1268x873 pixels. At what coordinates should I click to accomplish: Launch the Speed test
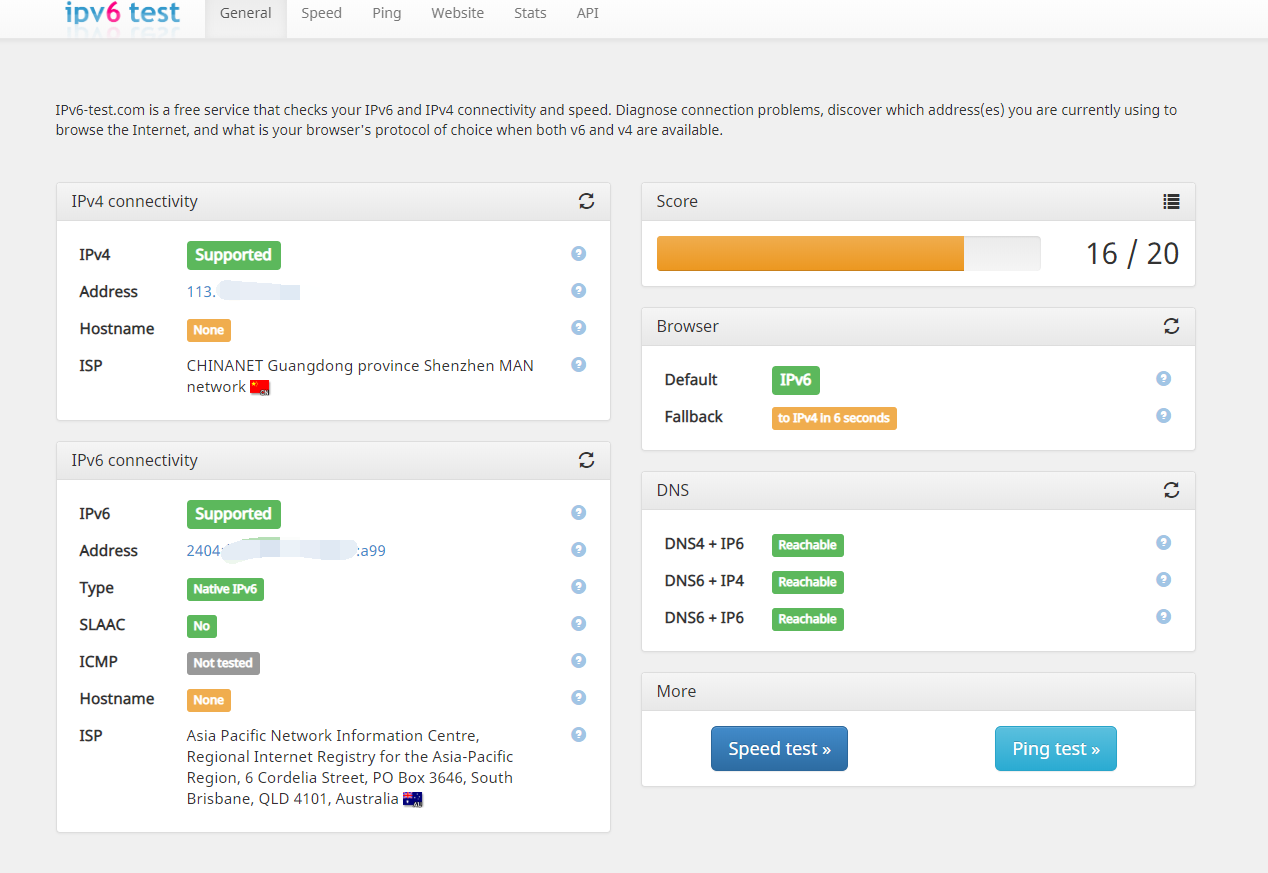779,748
